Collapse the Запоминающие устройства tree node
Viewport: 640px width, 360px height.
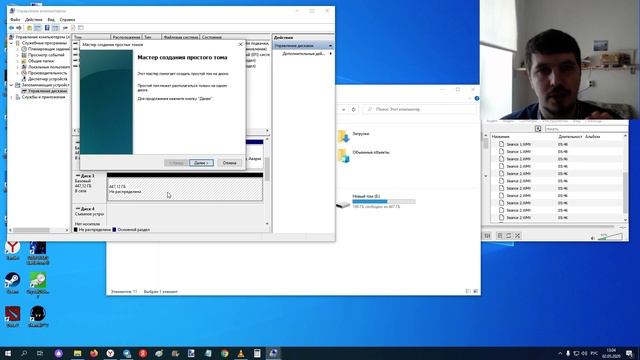(x=11, y=85)
